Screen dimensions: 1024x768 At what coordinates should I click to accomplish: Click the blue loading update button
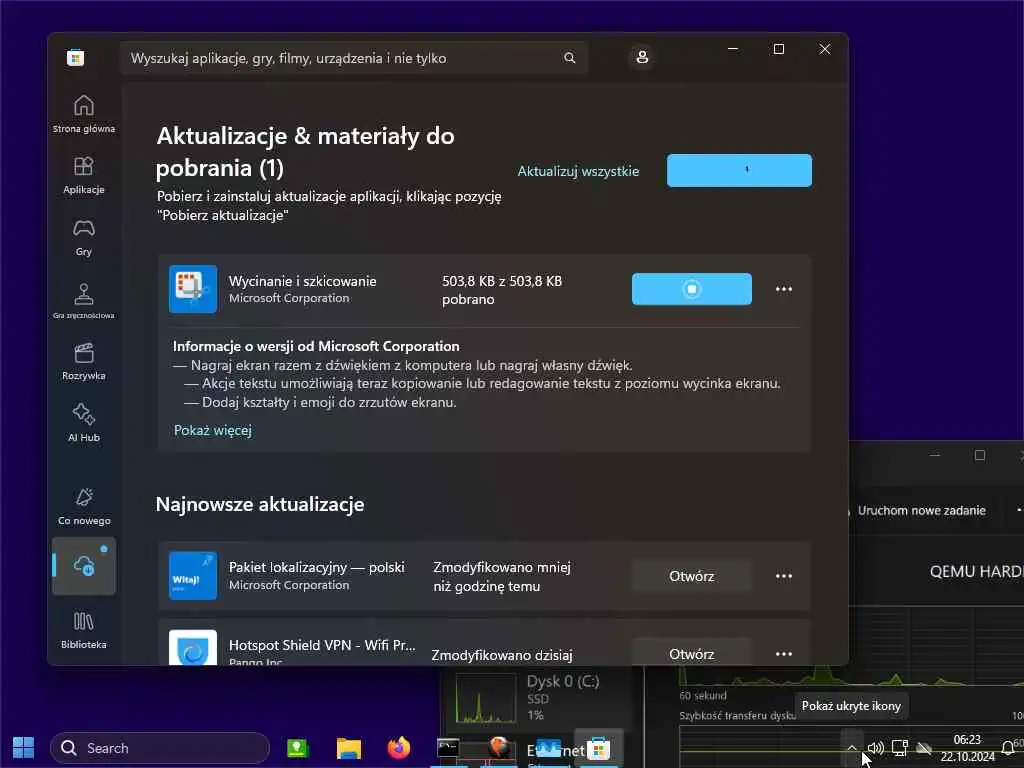tap(739, 170)
